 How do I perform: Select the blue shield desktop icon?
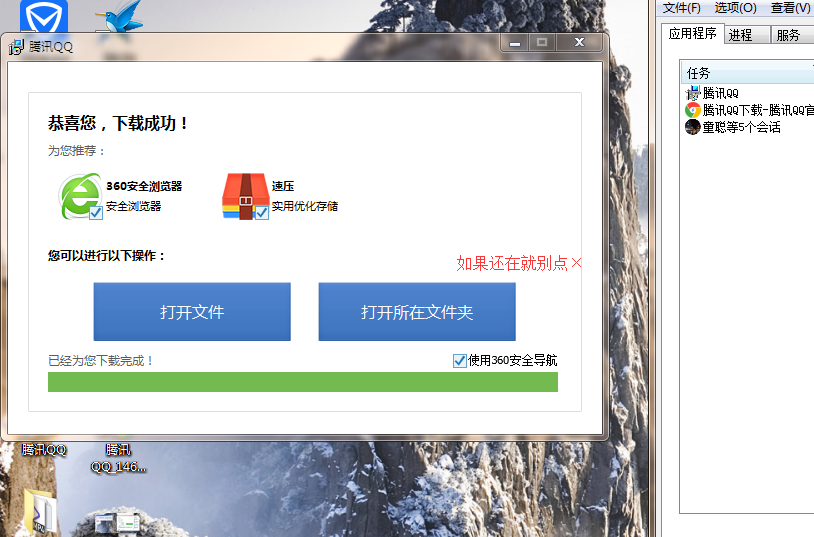44,16
